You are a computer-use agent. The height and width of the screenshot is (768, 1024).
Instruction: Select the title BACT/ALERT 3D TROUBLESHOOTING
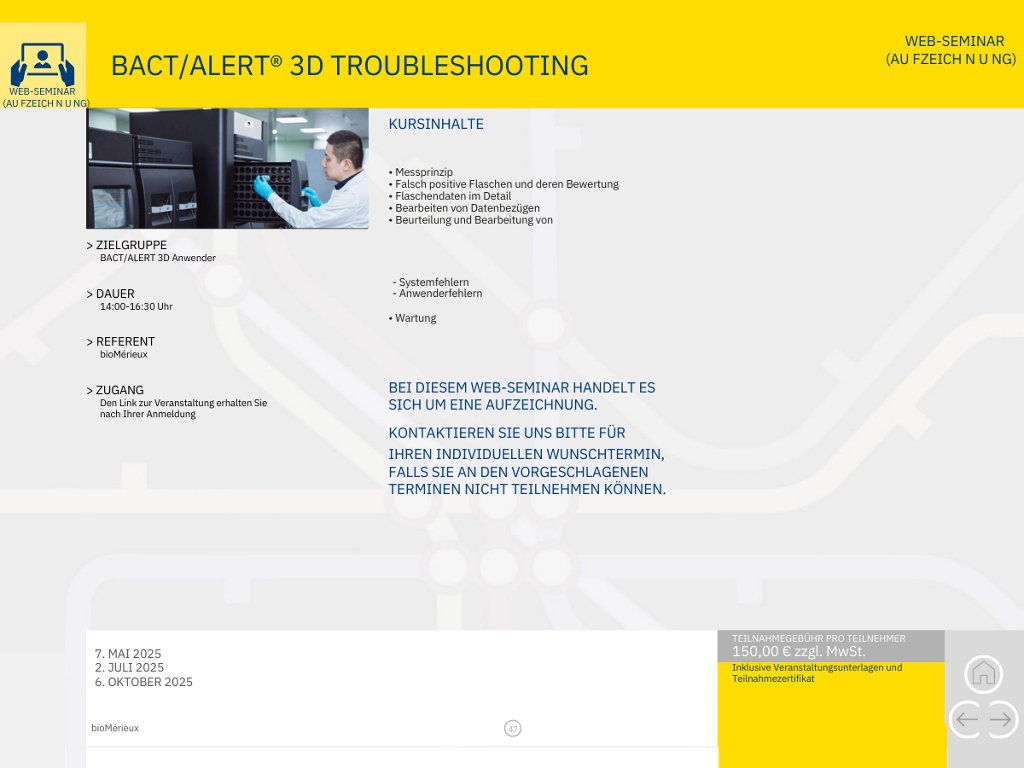[x=349, y=66]
